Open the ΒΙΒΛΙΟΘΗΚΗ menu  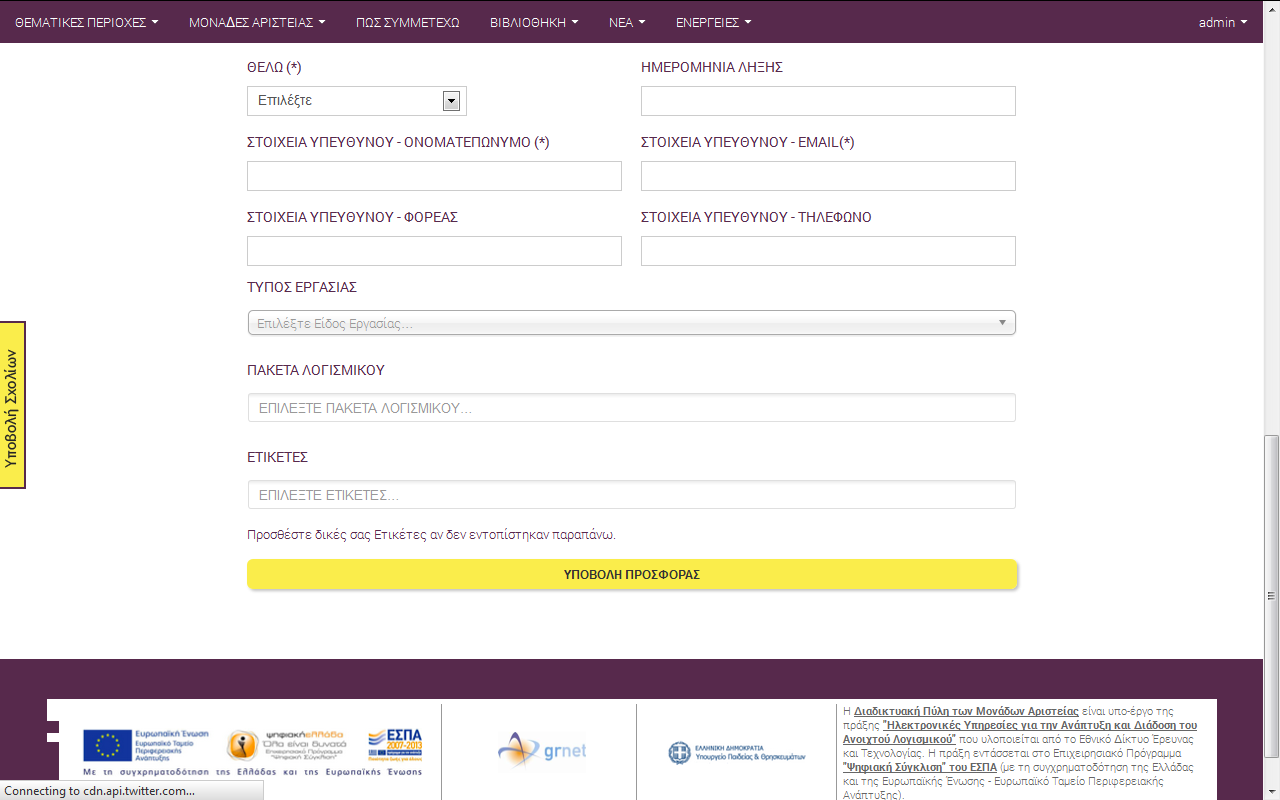(534, 22)
